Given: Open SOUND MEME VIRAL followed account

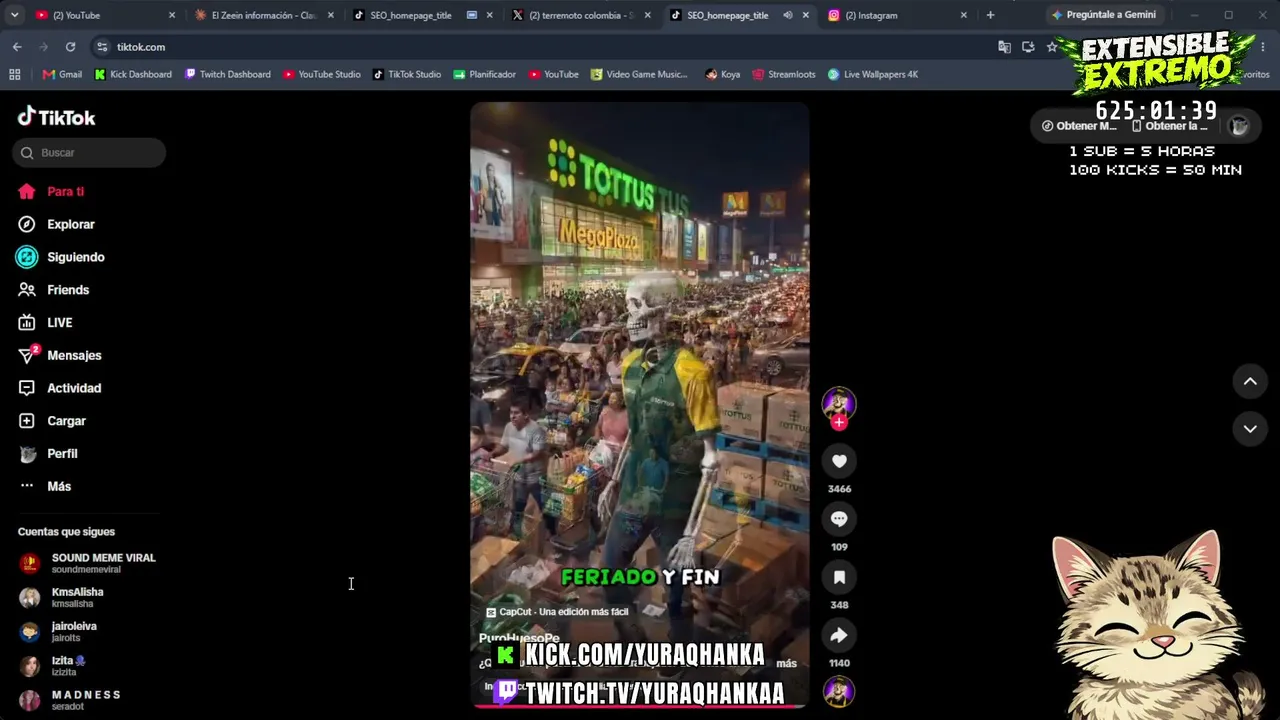Looking at the screenshot, I should pyautogui.click(x=88, y=563).
